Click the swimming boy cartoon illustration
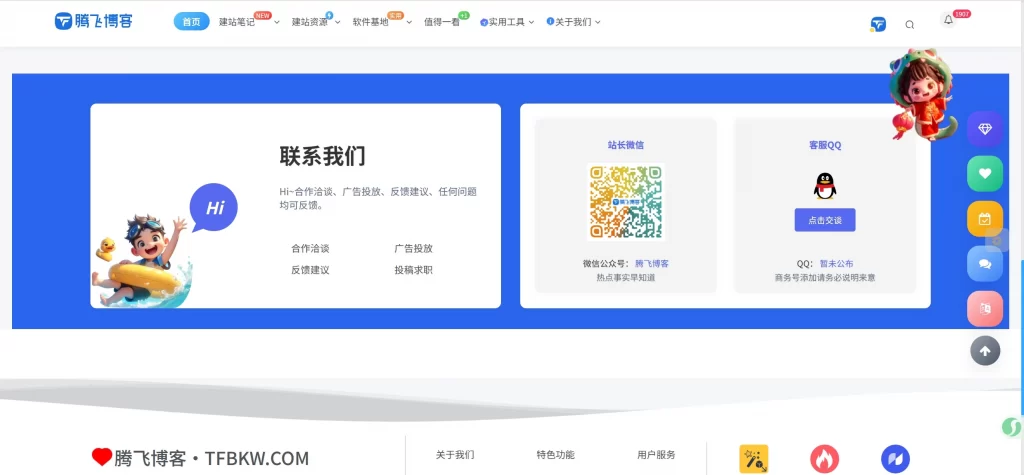Screen dimensions: 1024x475 pos(142,260)
